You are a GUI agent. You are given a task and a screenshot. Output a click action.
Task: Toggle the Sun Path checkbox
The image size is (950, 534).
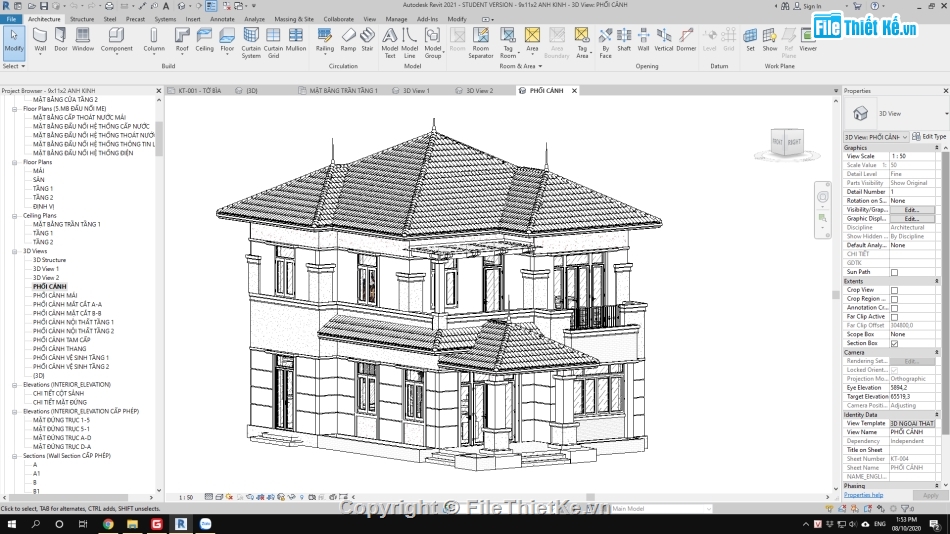[894, 272]
